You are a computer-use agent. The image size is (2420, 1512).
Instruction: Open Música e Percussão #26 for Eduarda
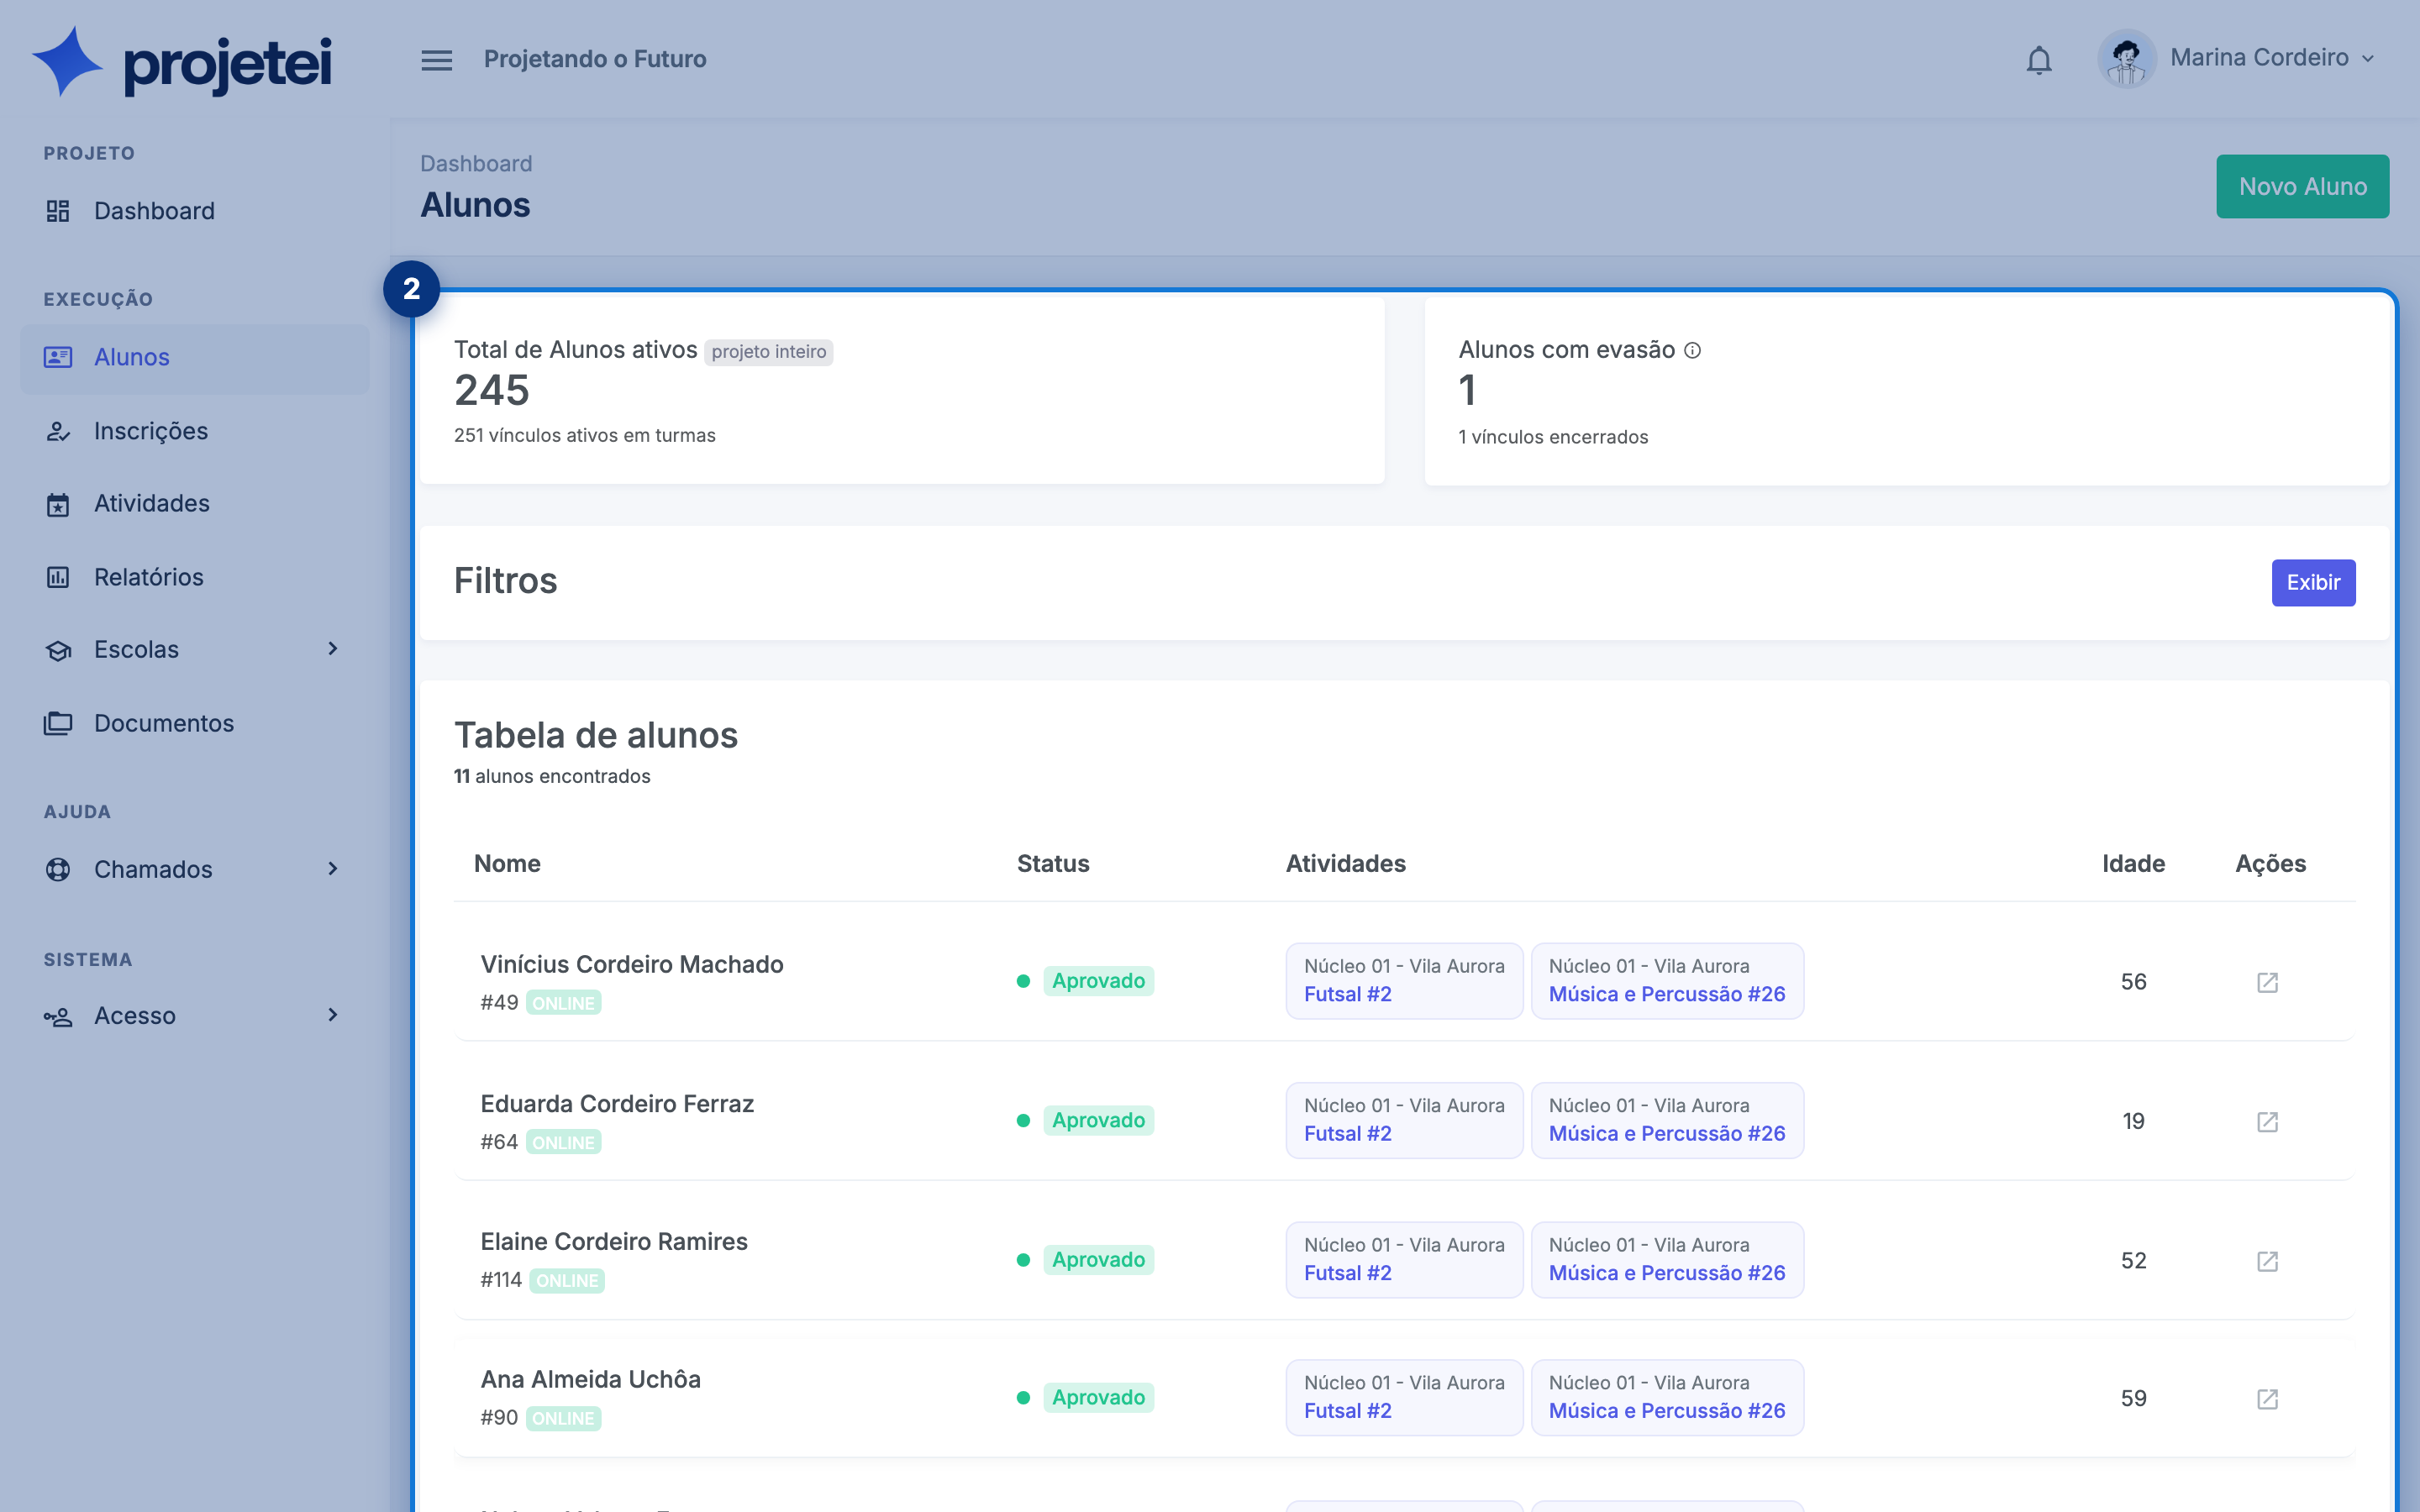tap(1667, 1134)
